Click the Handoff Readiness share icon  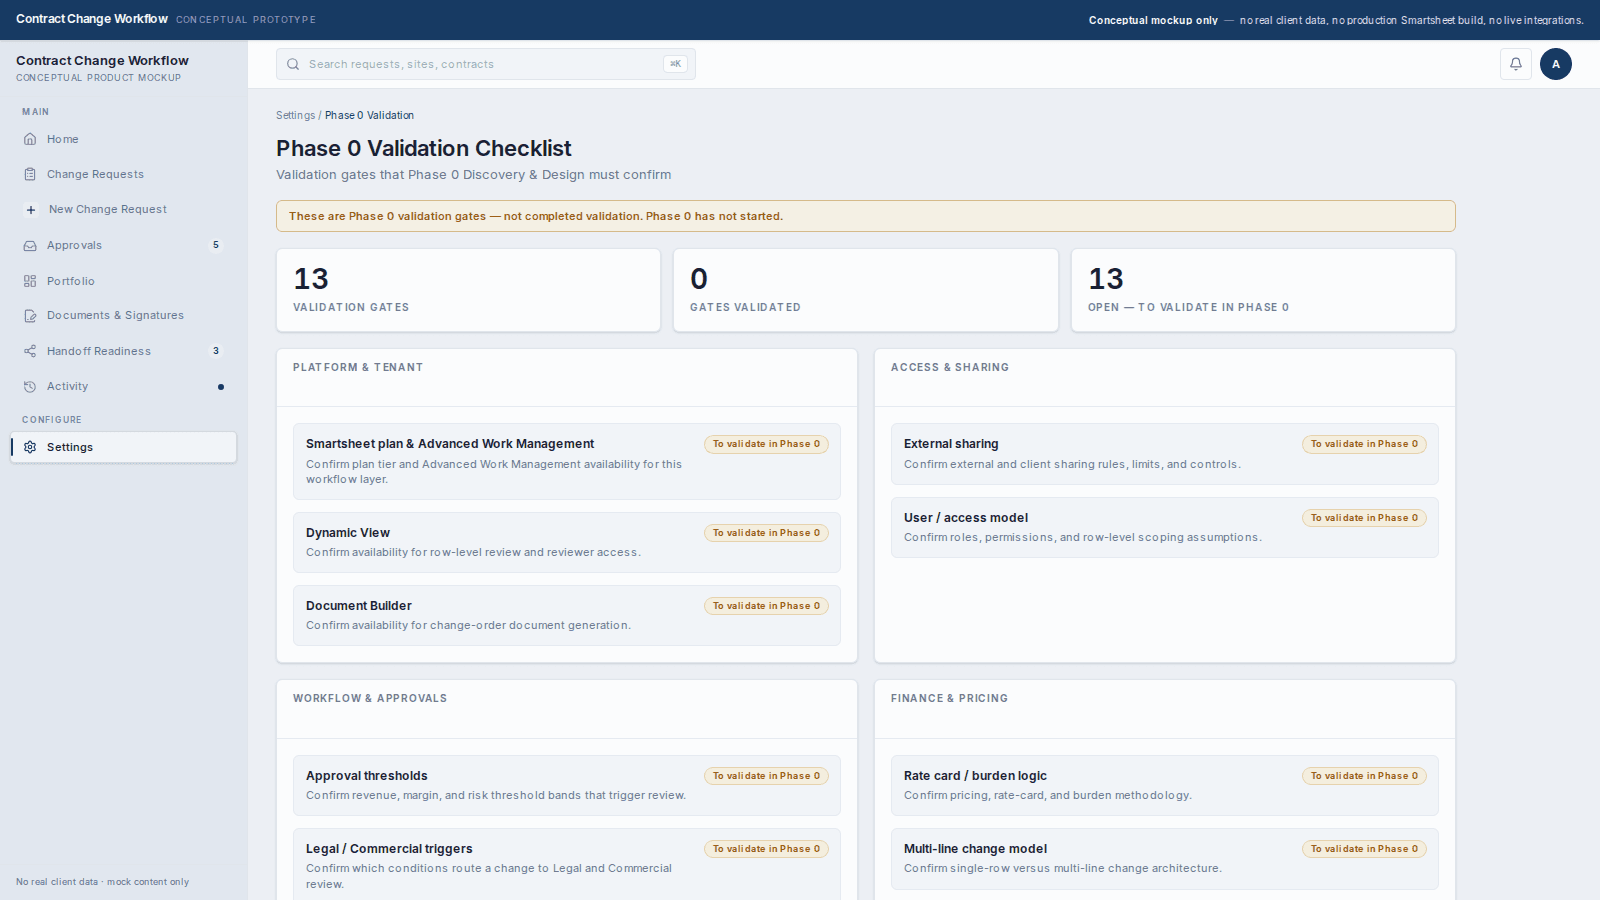coord(30,351)
